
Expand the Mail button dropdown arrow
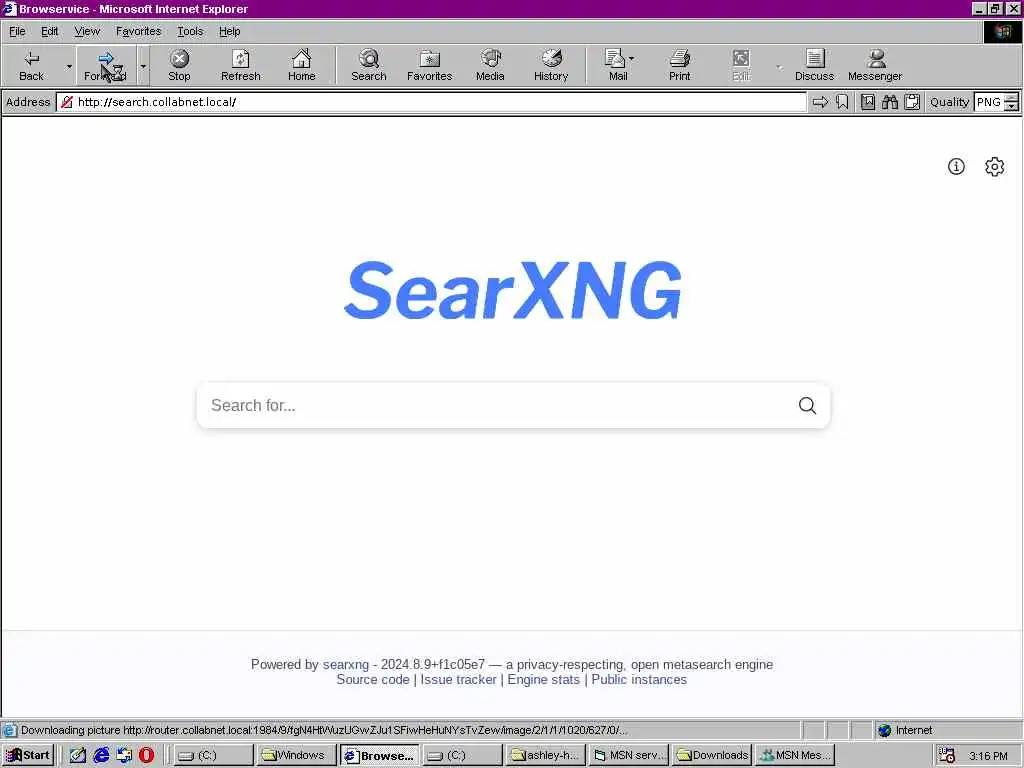click(632, 59)
